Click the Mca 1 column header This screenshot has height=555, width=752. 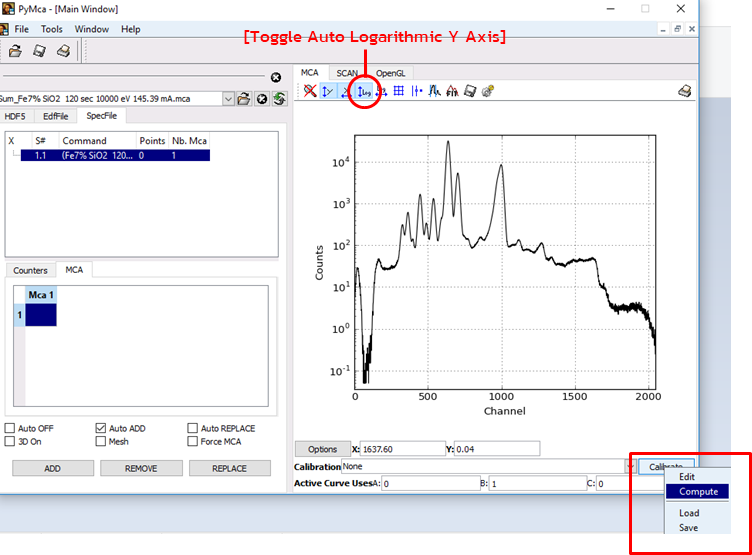[41, 295]
